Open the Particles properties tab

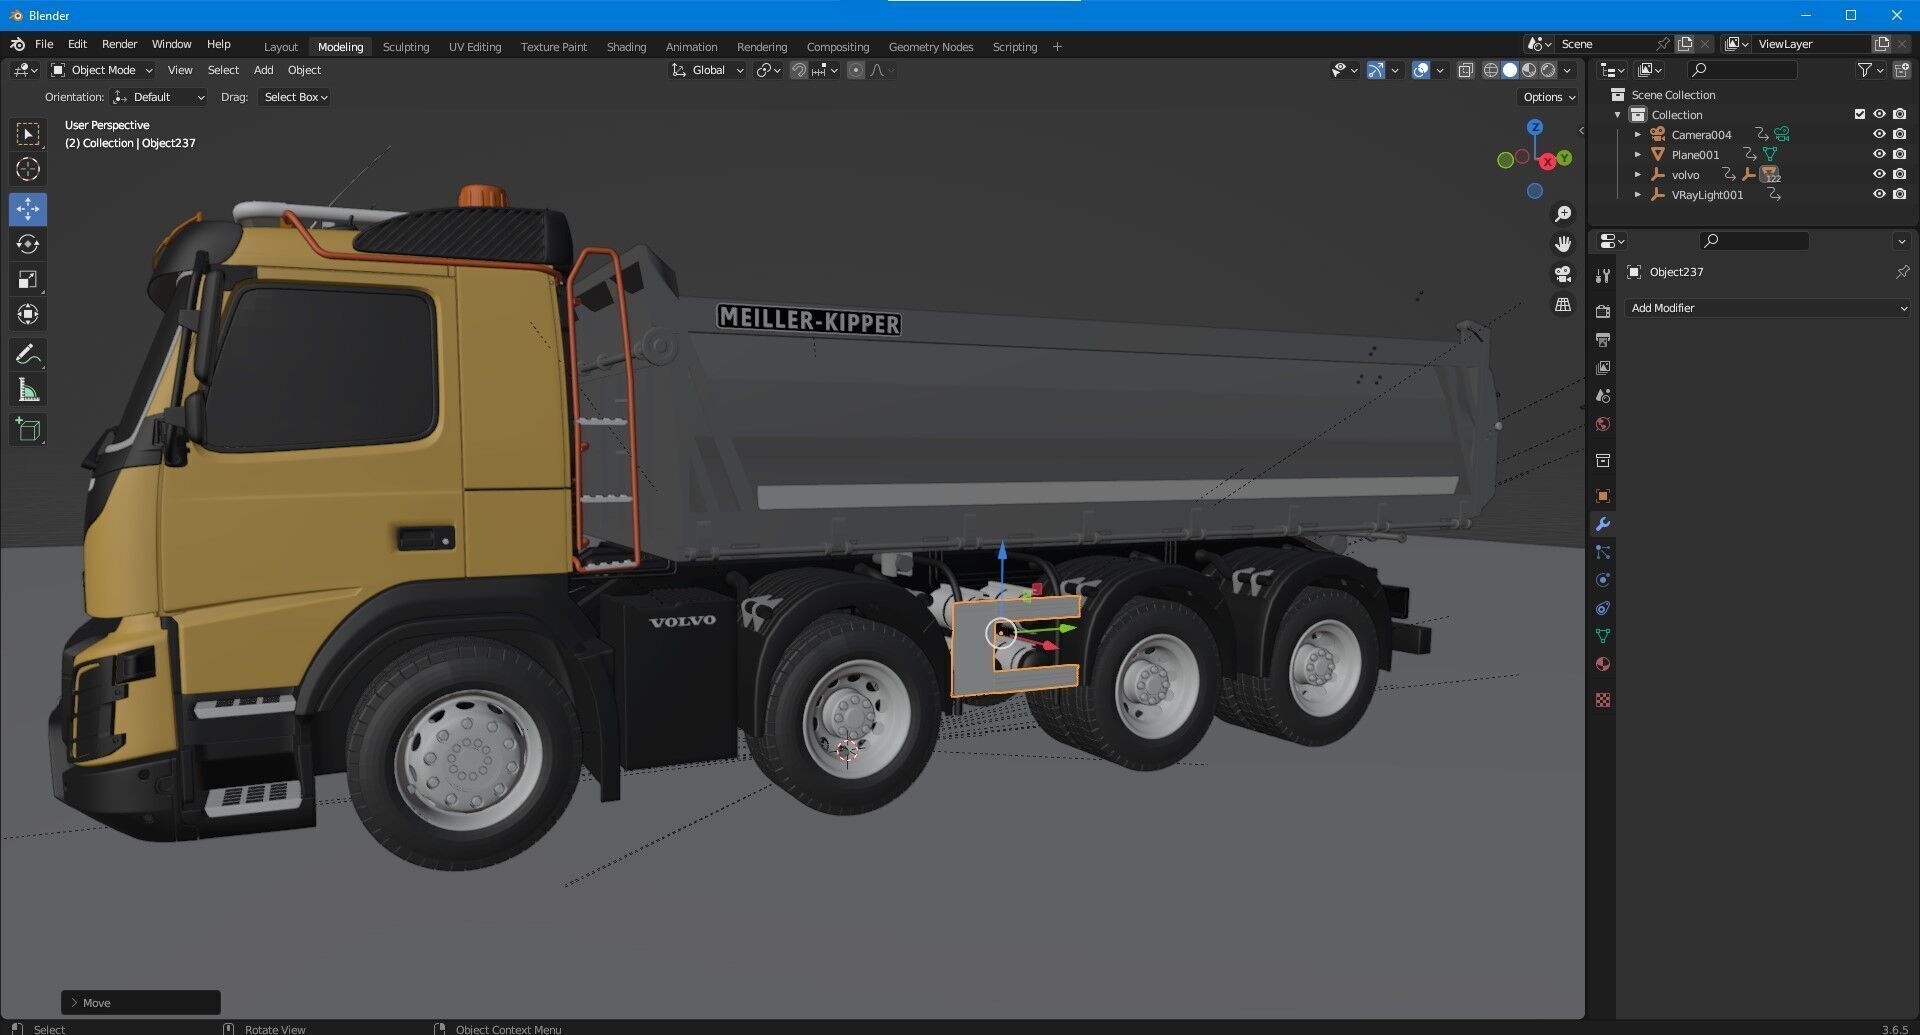point(1603,552)
